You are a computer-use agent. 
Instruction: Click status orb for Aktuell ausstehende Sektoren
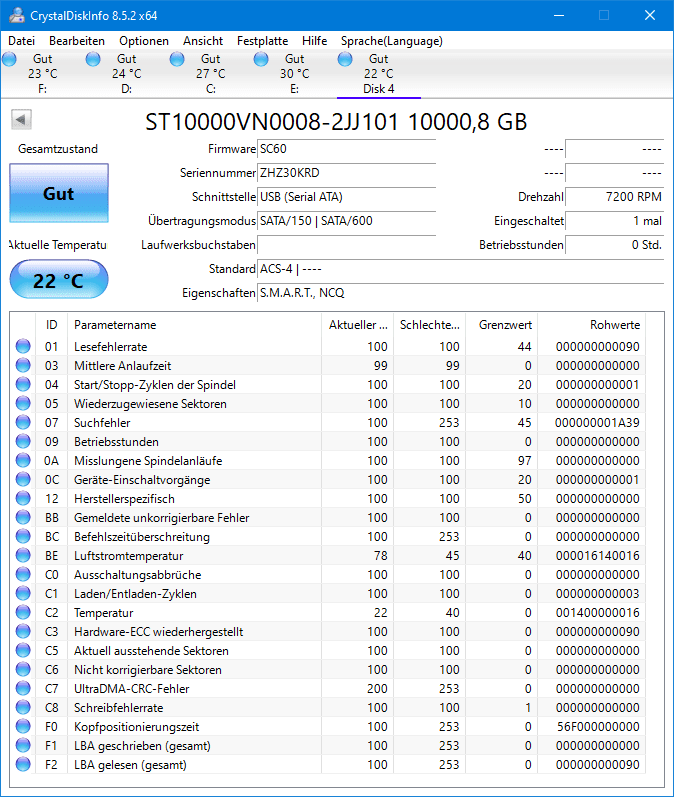pyautogui.click(x=23, y=650)
